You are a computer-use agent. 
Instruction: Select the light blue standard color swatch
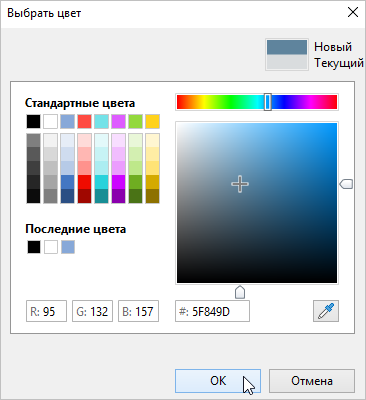click(x=68, y=122)
